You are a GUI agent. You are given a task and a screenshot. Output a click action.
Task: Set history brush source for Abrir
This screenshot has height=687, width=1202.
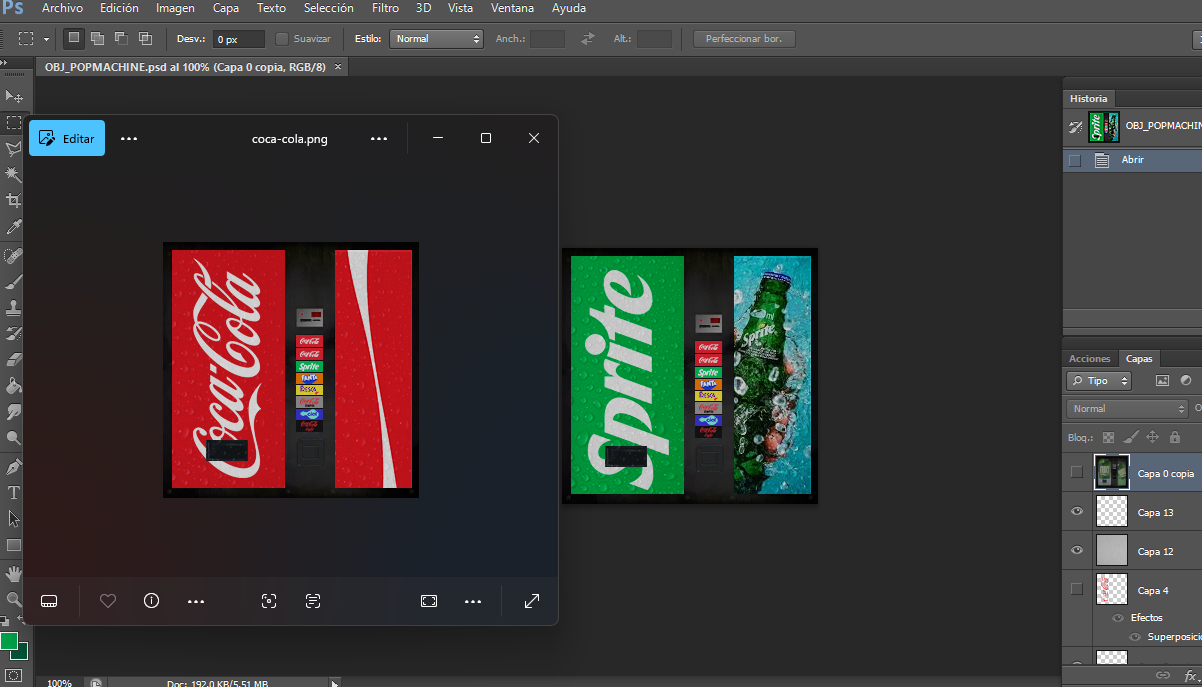pos(1075,160)
